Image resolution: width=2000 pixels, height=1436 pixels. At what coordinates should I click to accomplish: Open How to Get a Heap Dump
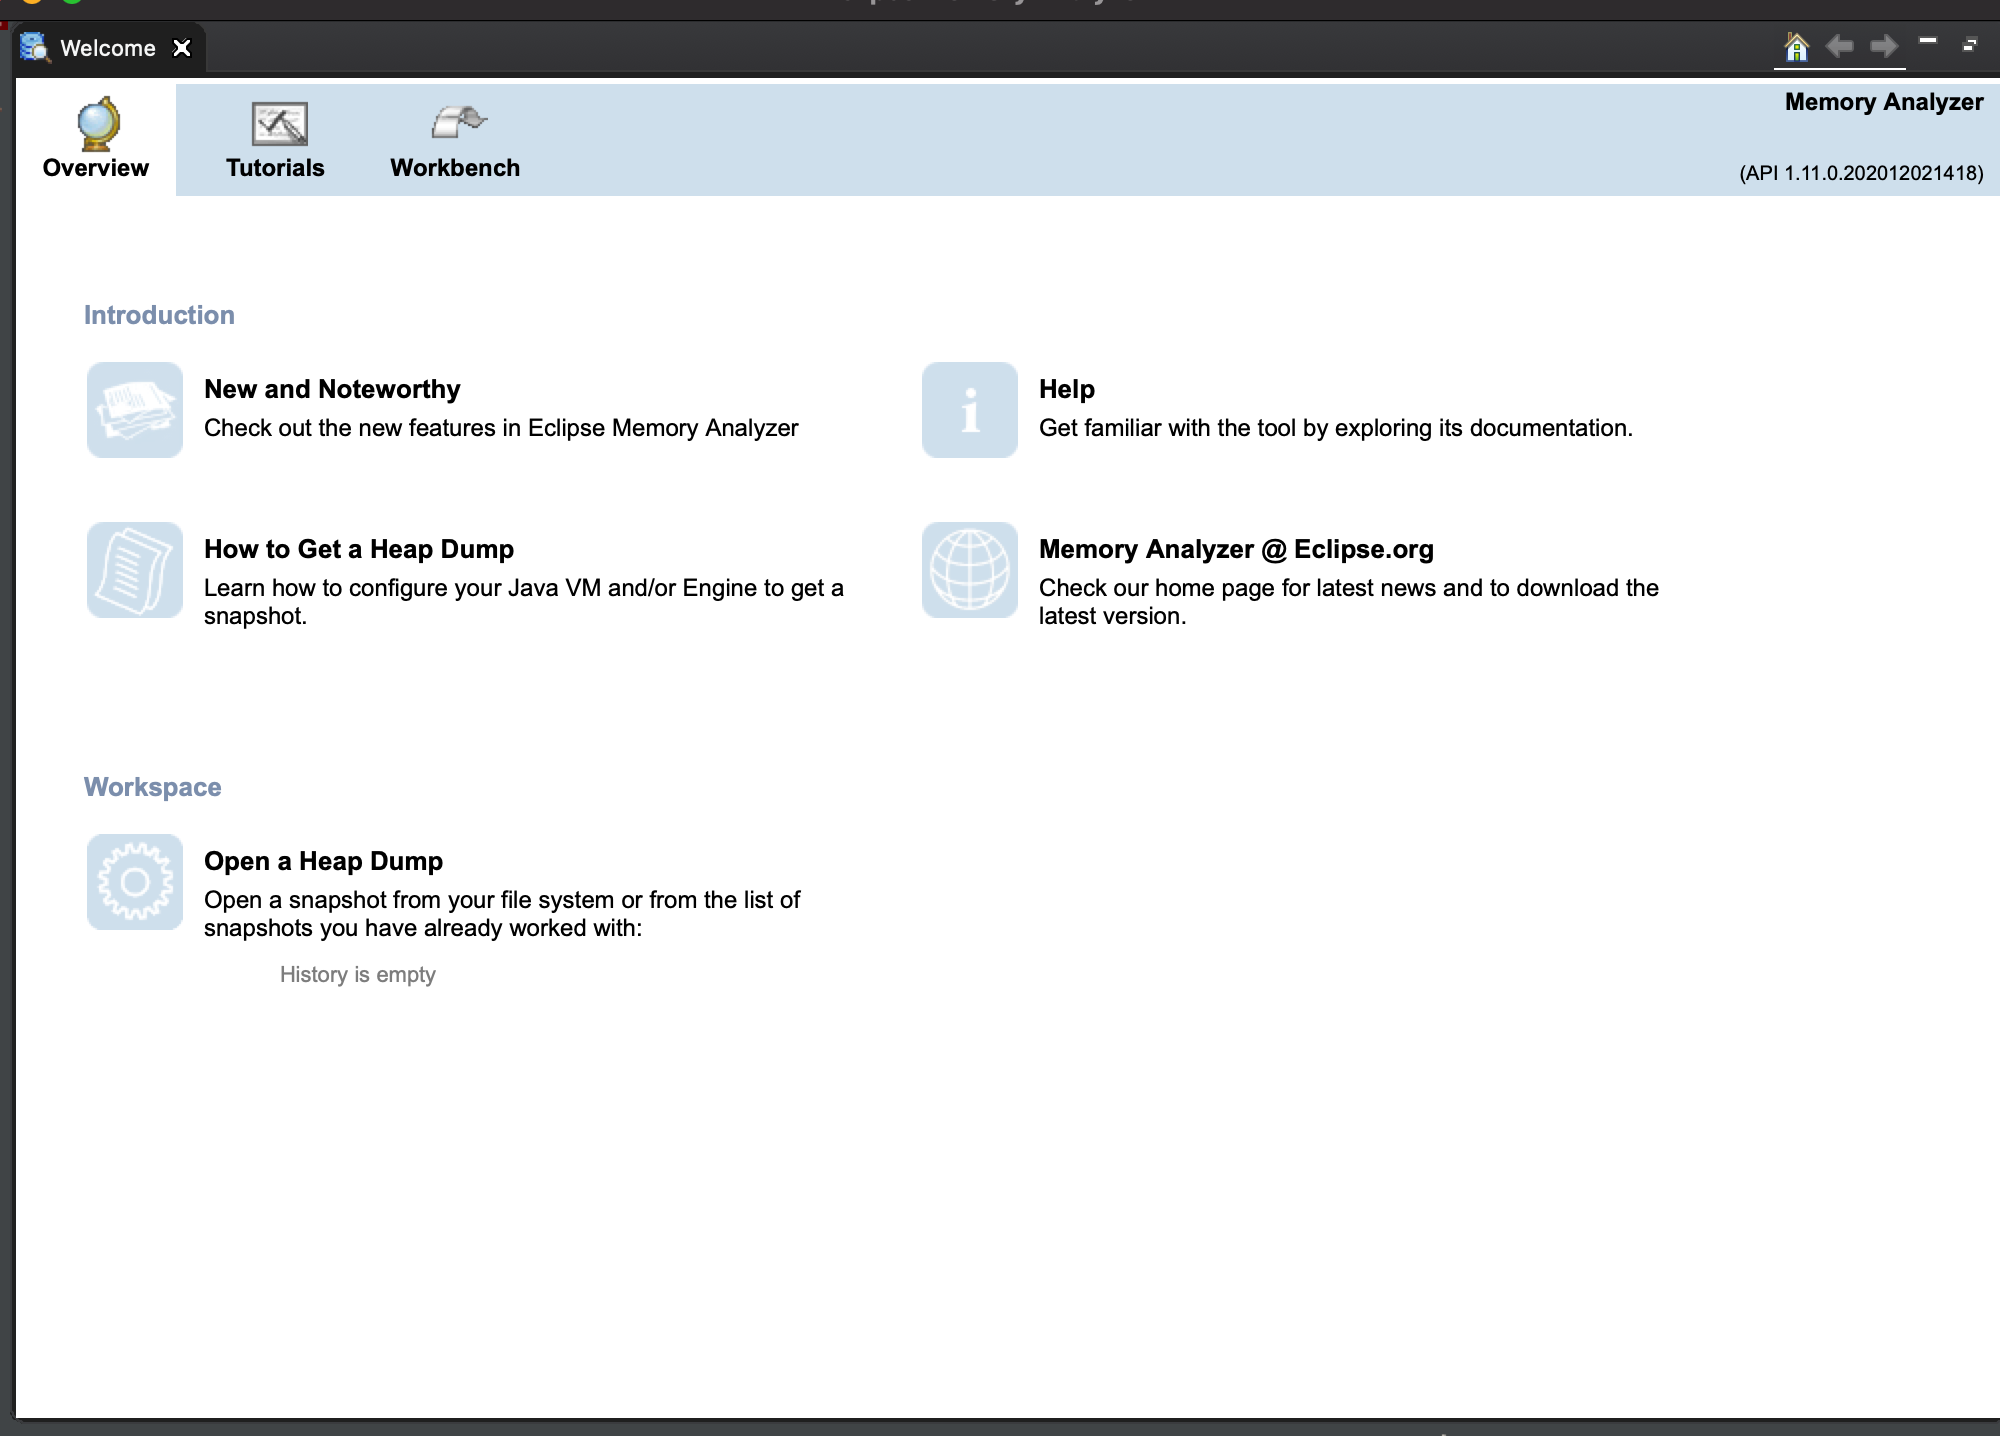click(358, 549)
